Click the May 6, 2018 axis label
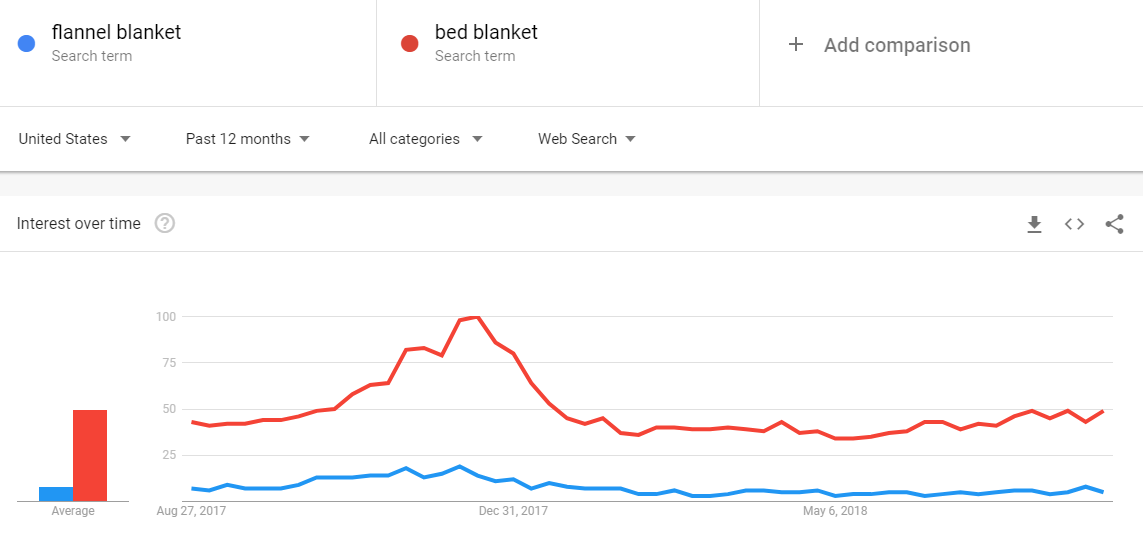Screen dimensions: 1143x540 click(x=836, y=511)
